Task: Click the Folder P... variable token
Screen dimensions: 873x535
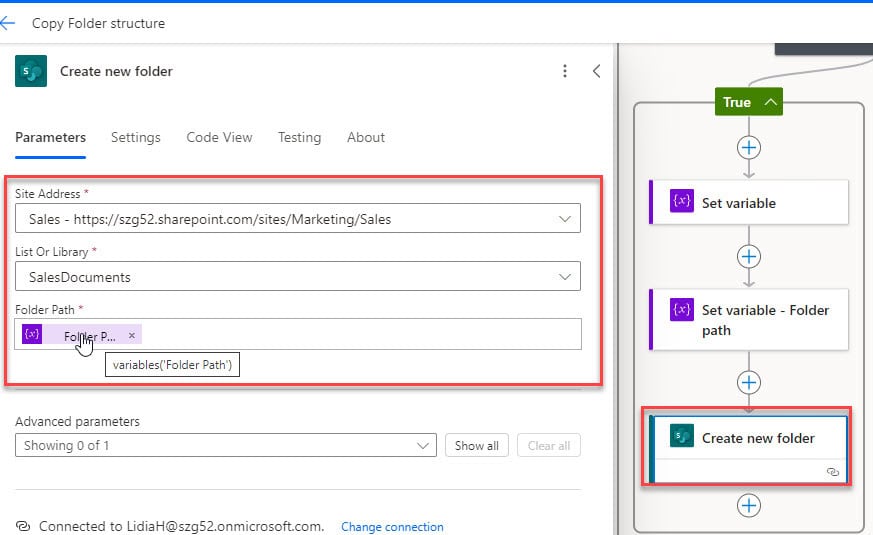Action: [x=82, y=335]
